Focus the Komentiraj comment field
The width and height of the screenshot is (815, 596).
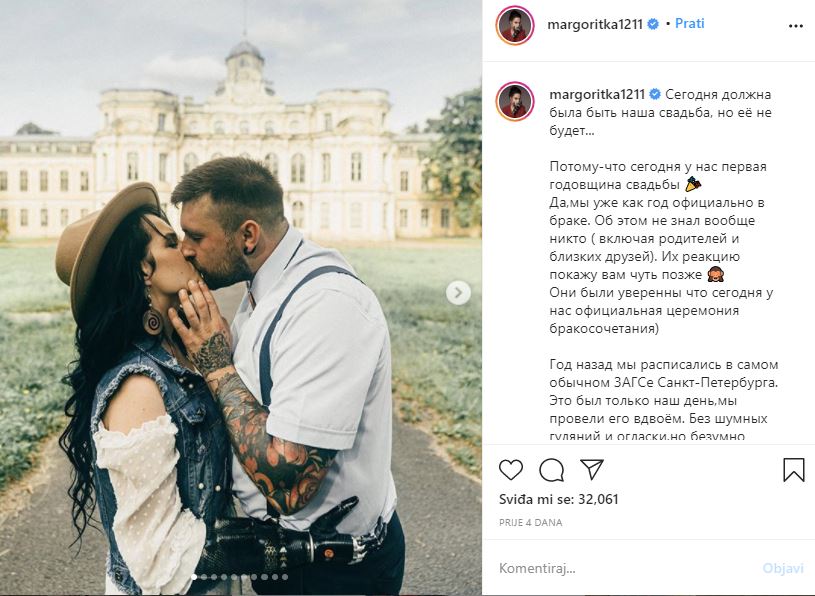pos(624,568)
